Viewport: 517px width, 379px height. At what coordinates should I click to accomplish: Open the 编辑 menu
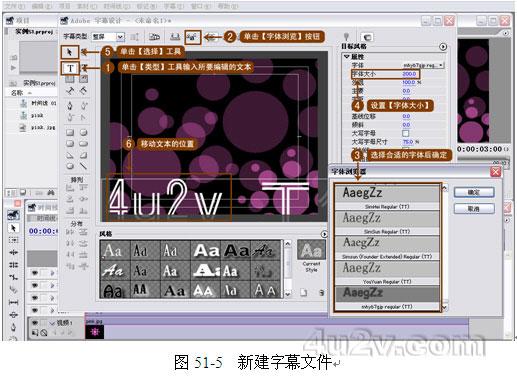coord(42,6)
